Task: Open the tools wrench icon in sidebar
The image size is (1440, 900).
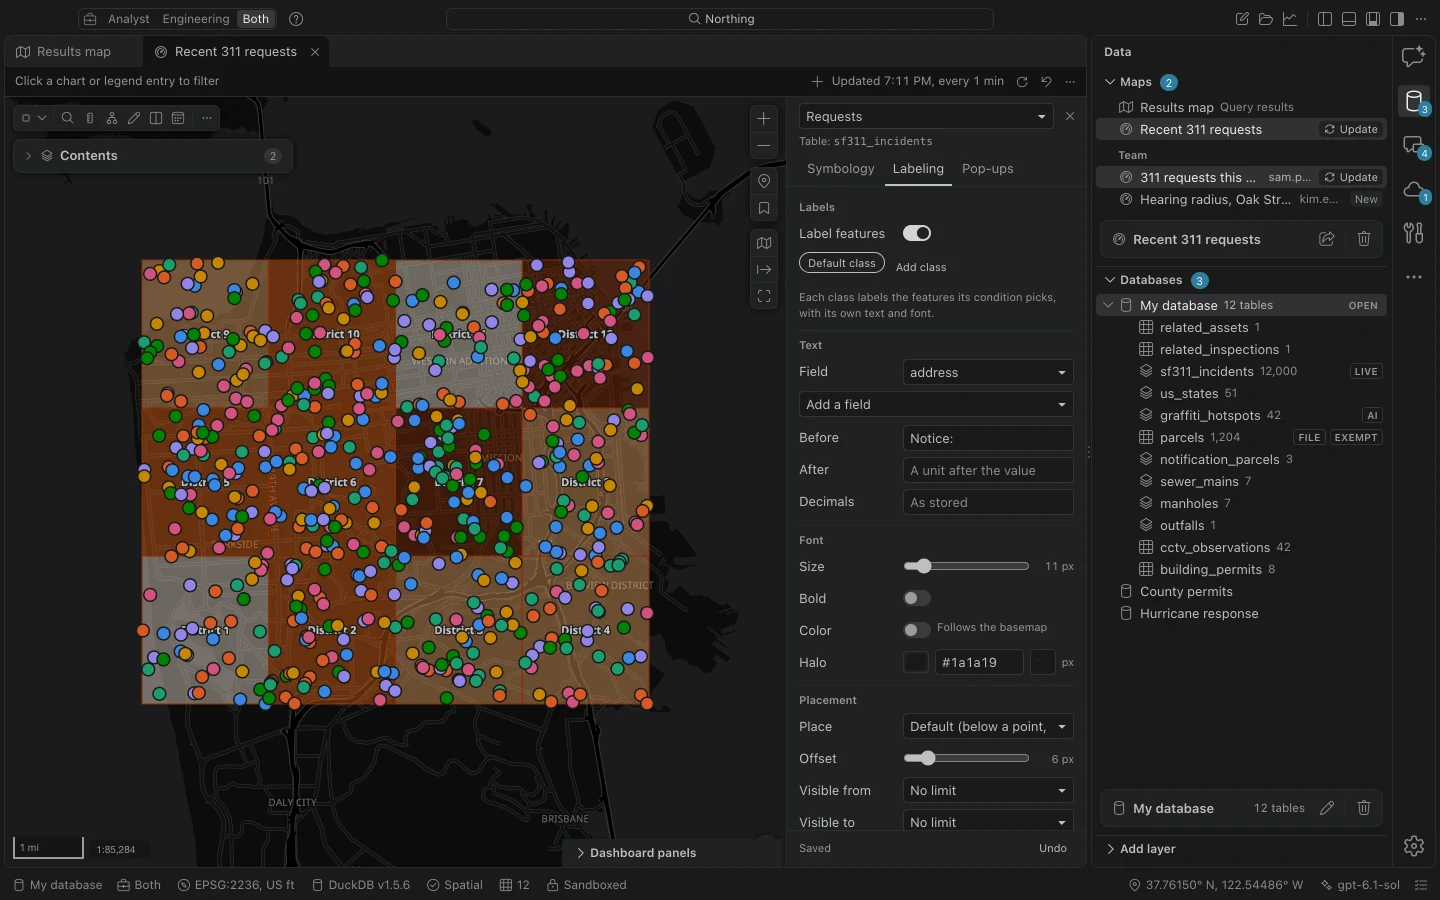Action: click(x=1413, y=233)
